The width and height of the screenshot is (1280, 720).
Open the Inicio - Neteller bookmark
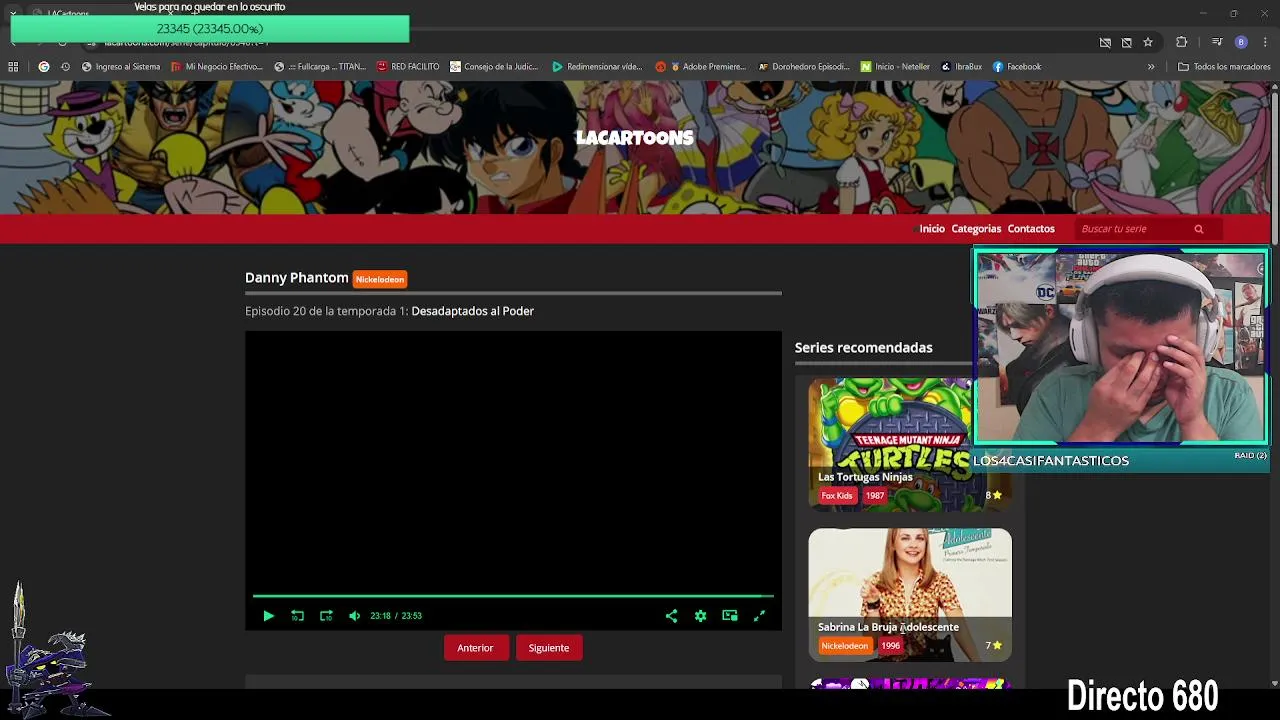[895, 67]
